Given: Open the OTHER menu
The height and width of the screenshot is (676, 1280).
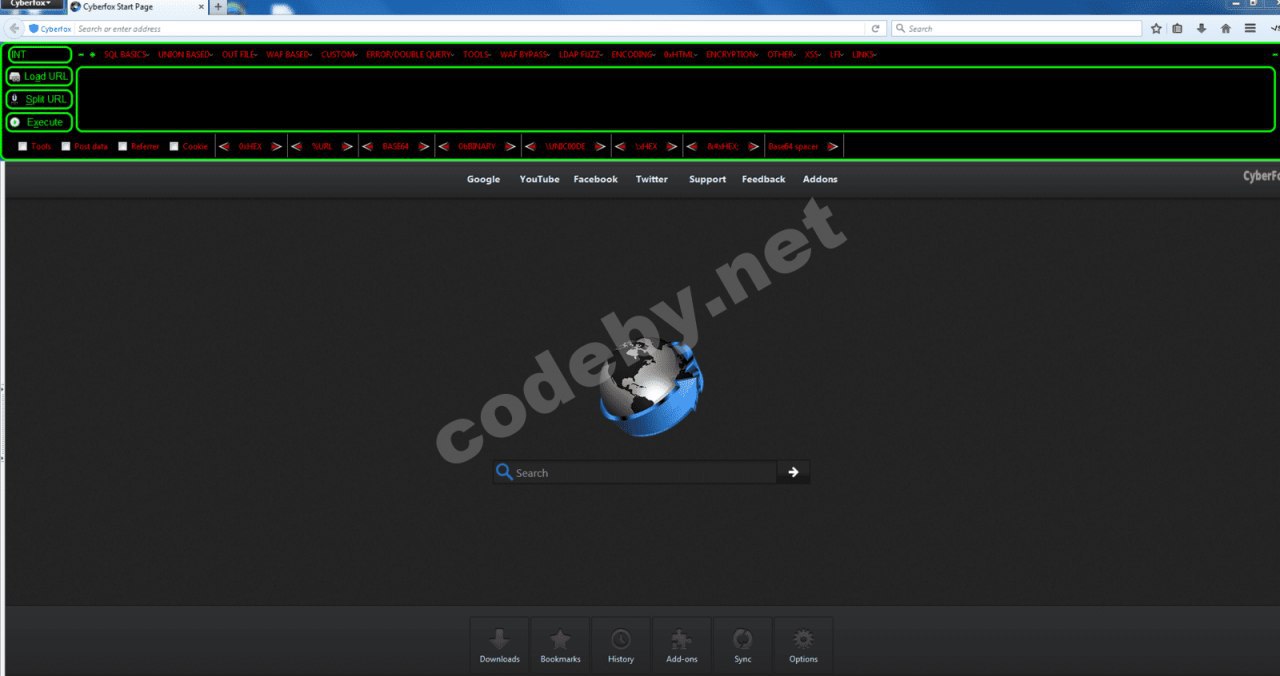Looking at the screenshot, I should [782, 54].
